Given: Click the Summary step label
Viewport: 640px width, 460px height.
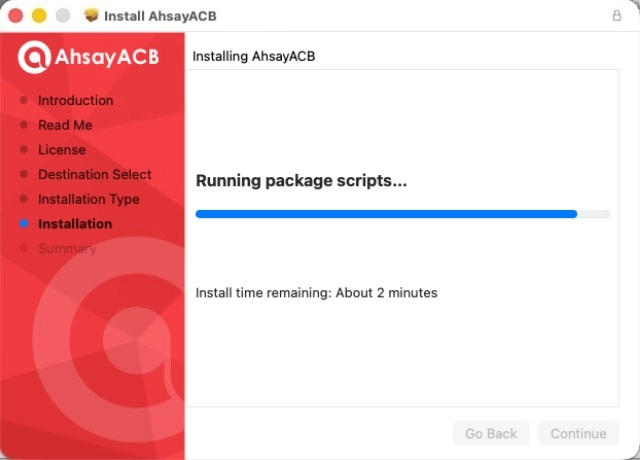Looking at the screenshot, I should click(67, 249).
